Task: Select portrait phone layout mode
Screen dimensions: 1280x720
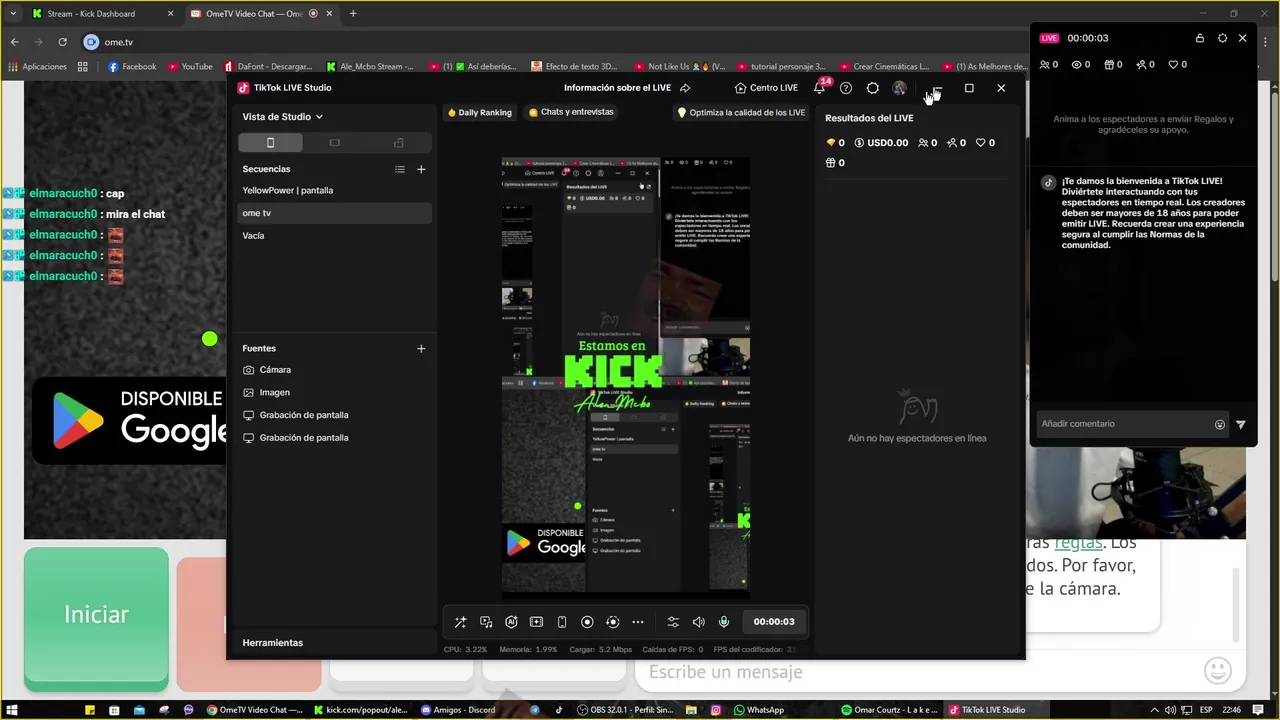Action: point(270,143)
